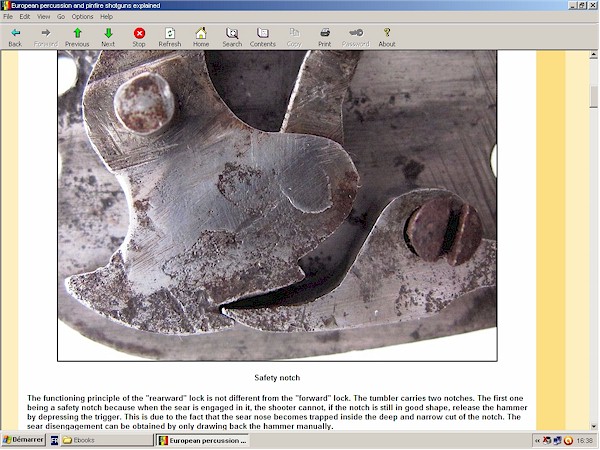Click the application icon in title bar
Image resolution: width=600 pixels, height=450 pixels.
(x=6, y=5)
